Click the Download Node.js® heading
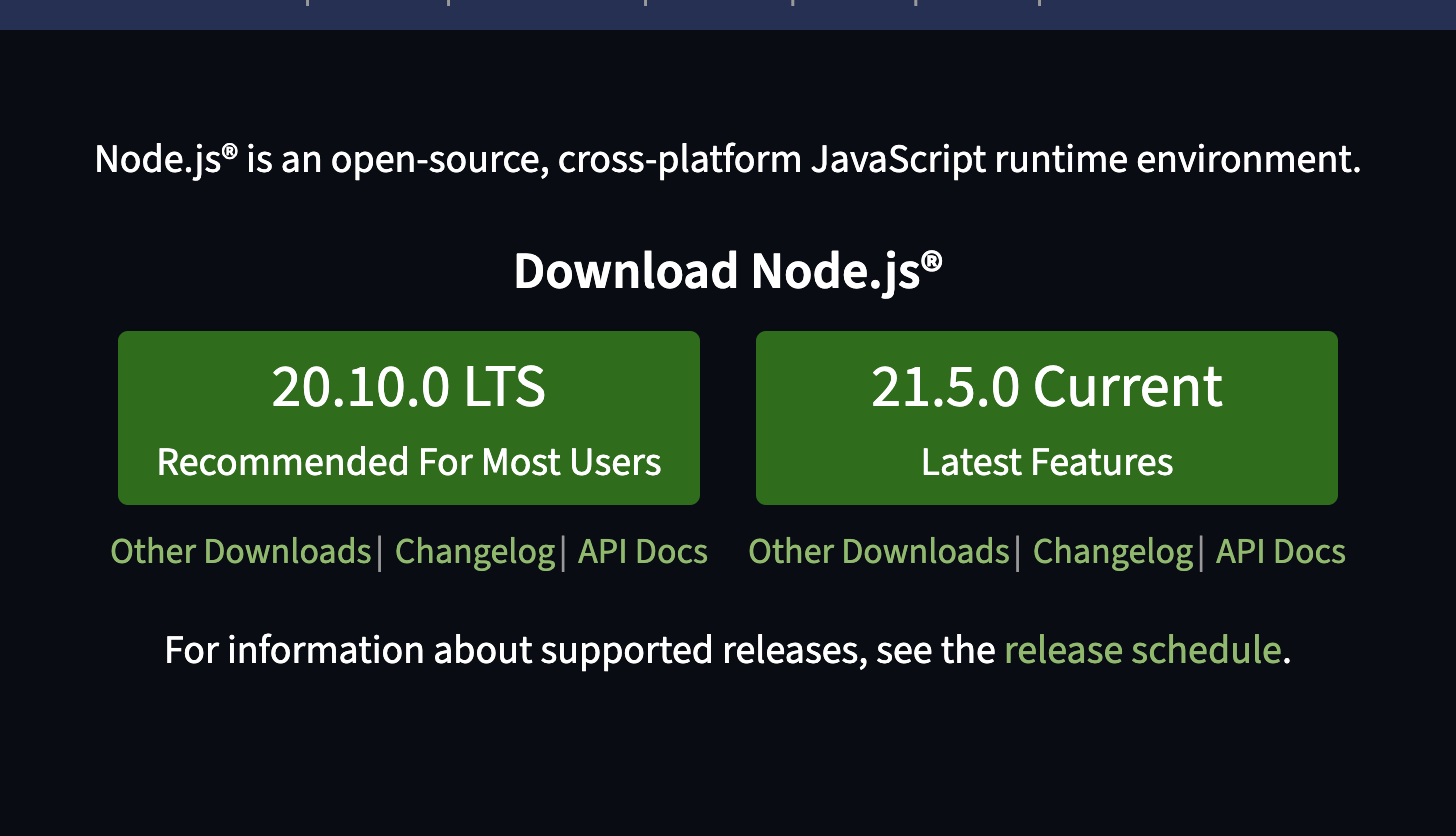Screen dimensions: 1456x836 pyautogui.click(x=728, y=271)
